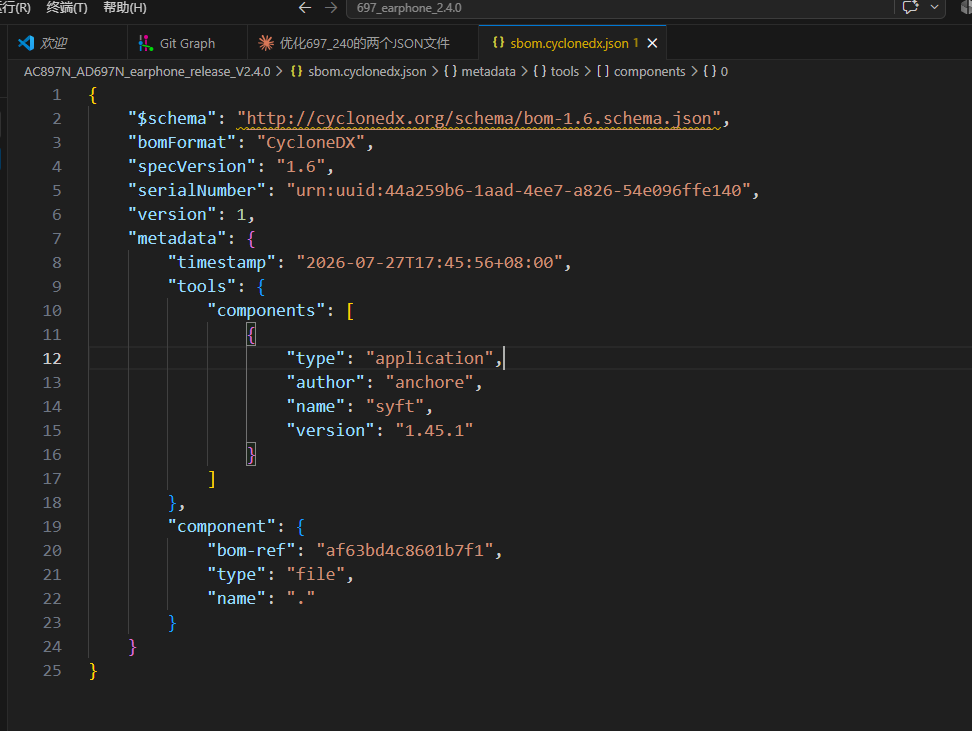Click the "bomFormat" key text

(182, 143)
